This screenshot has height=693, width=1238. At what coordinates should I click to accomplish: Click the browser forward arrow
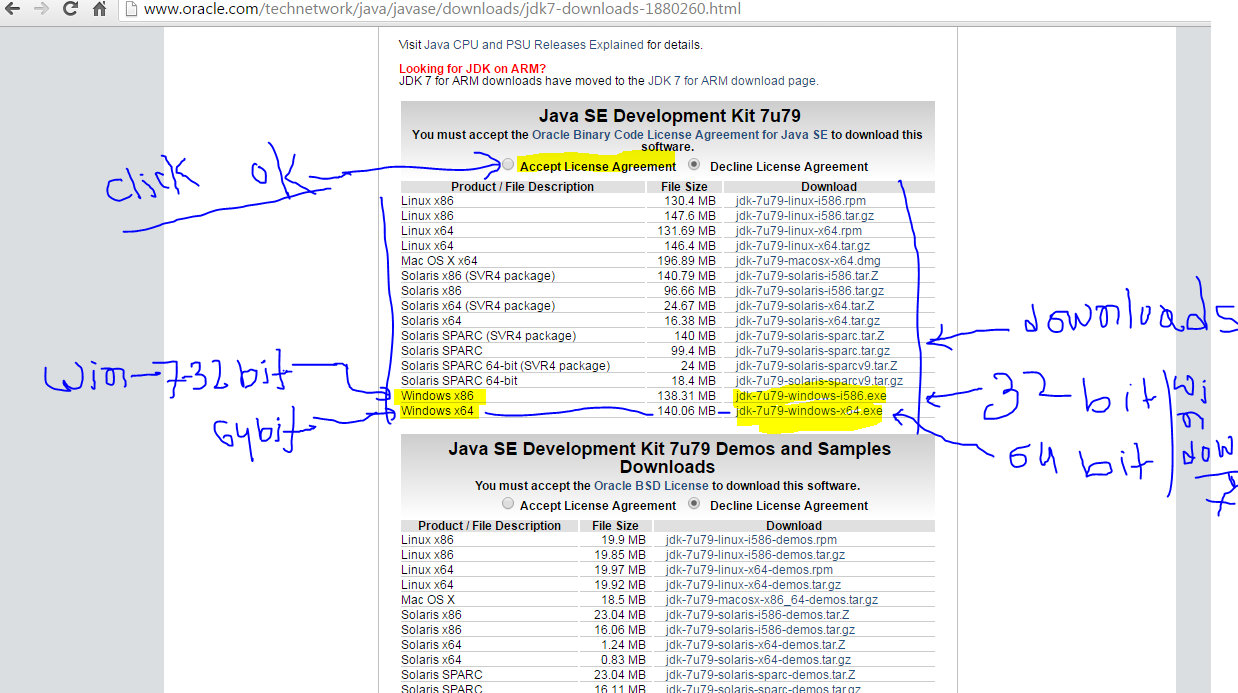pyautogui.click(x=42, y=9)
